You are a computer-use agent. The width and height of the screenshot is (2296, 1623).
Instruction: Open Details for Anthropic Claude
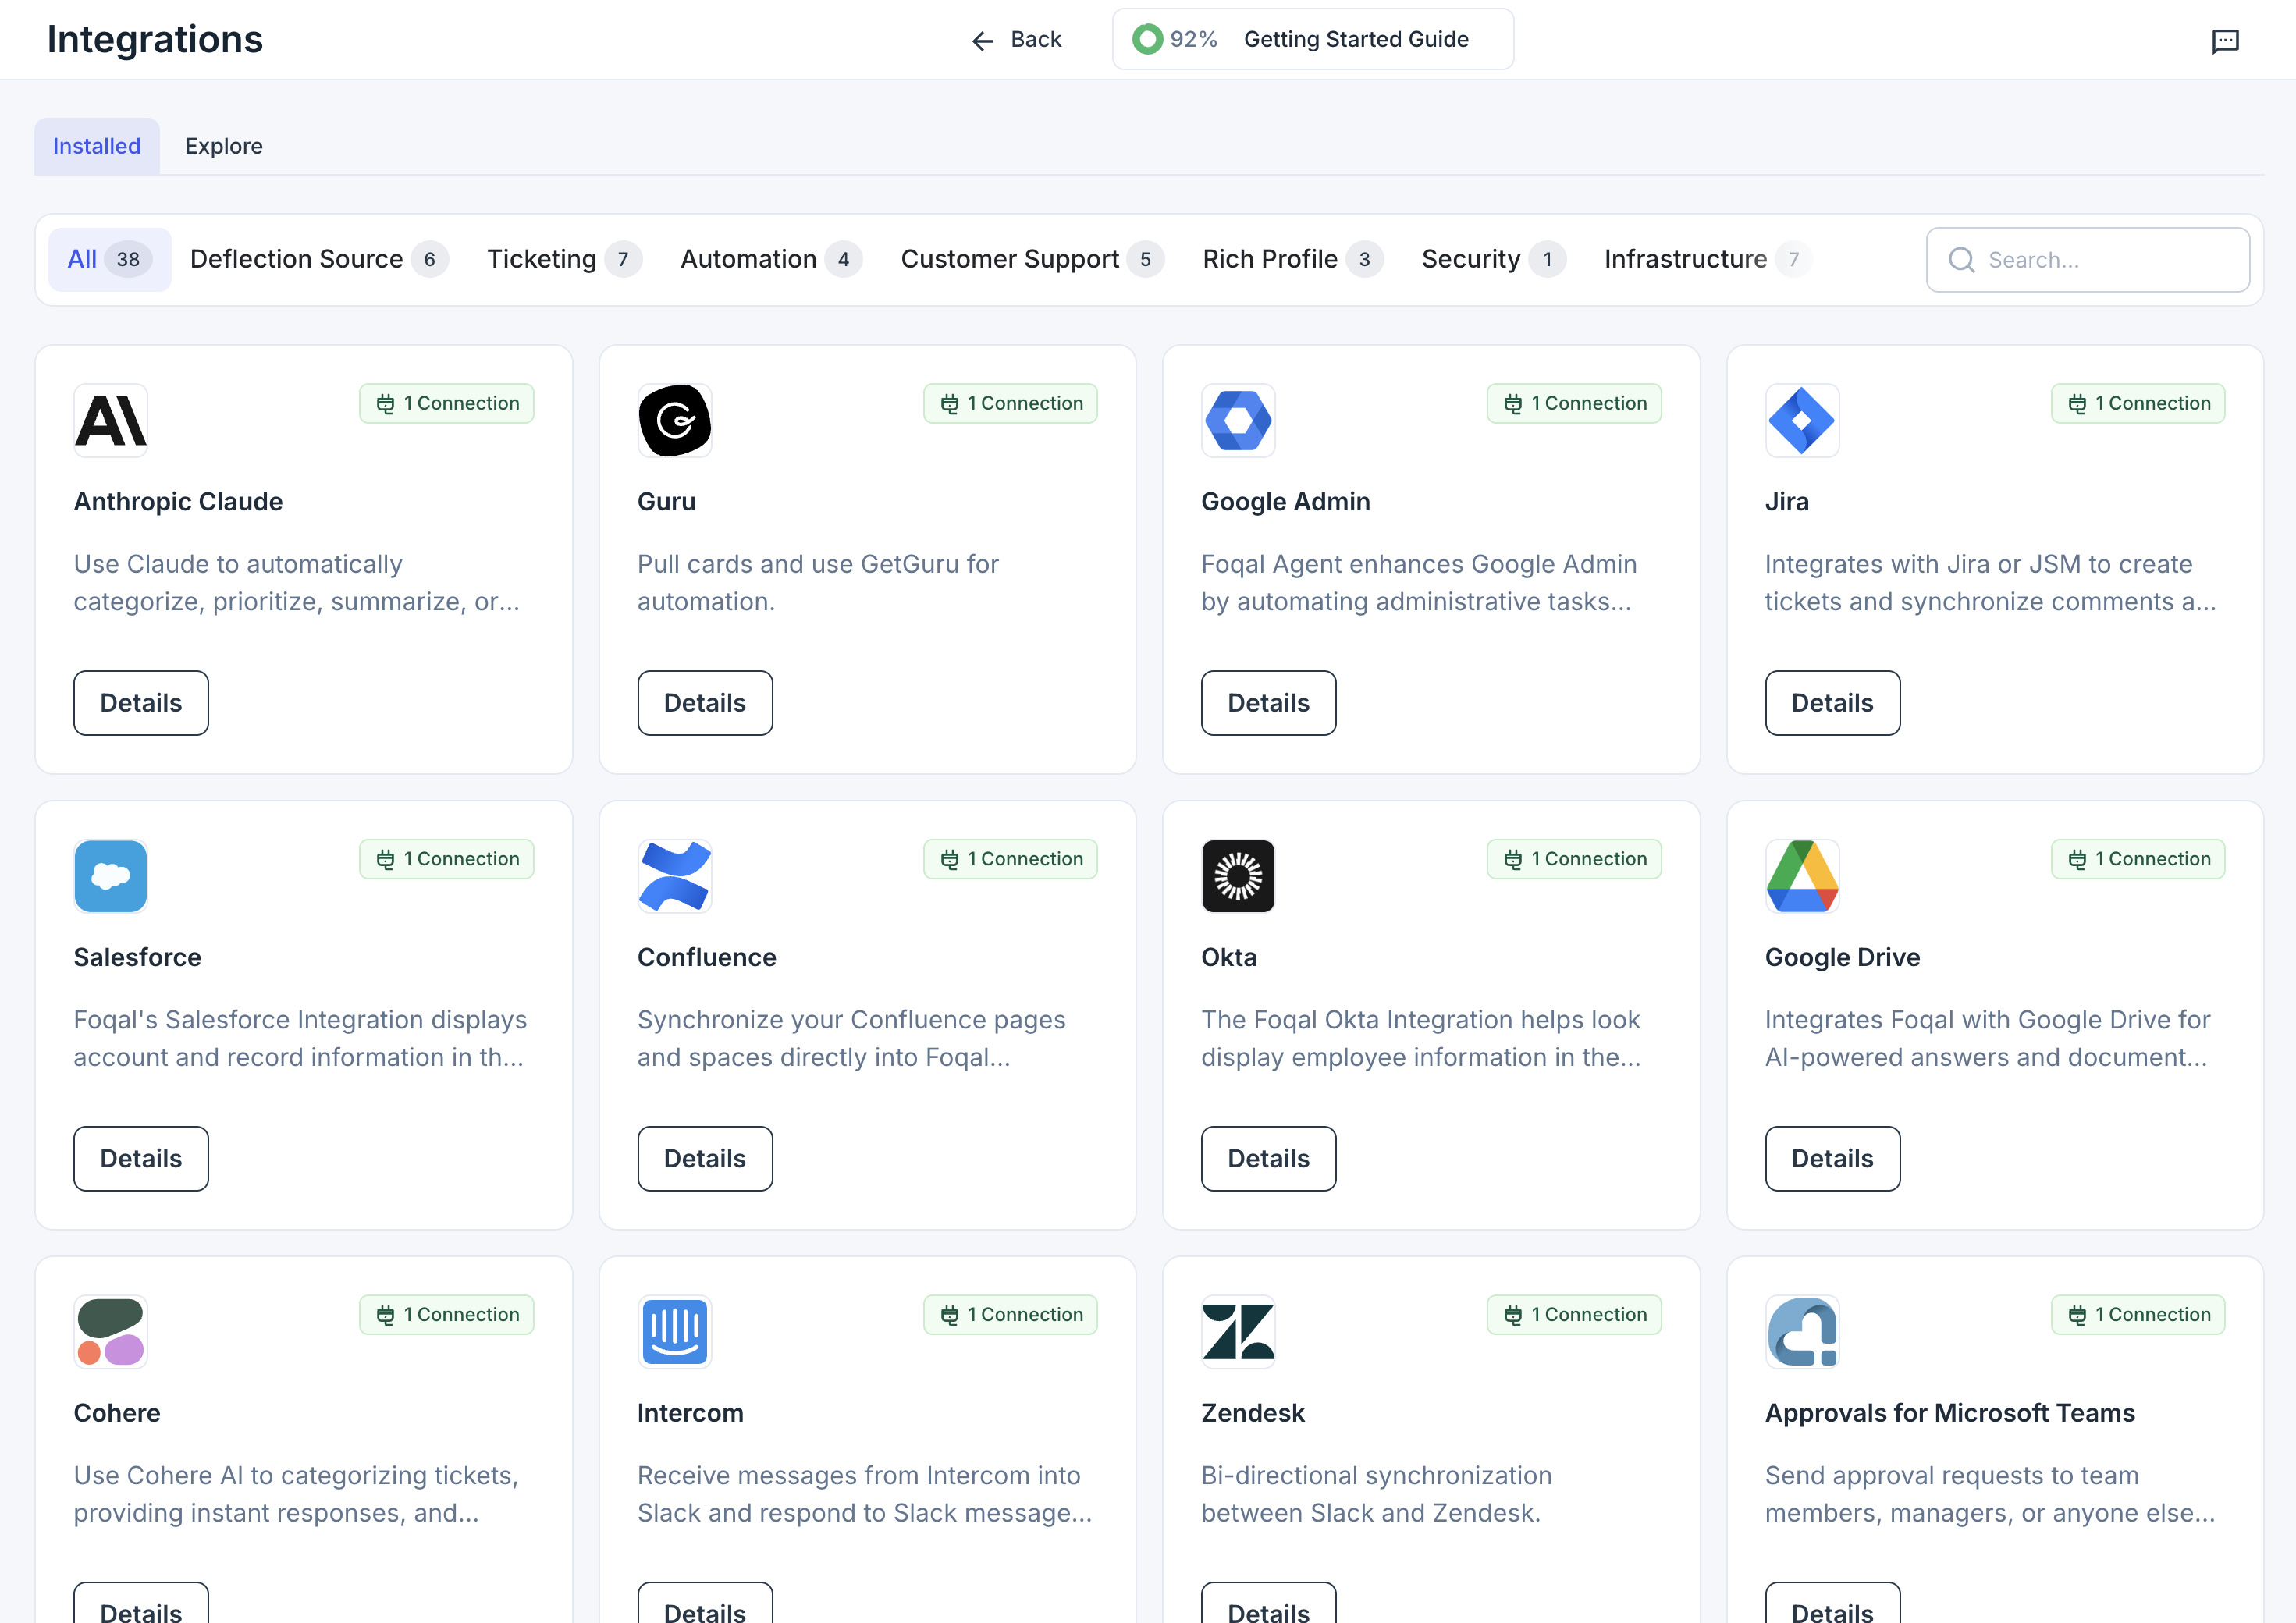tap(141, 703)
